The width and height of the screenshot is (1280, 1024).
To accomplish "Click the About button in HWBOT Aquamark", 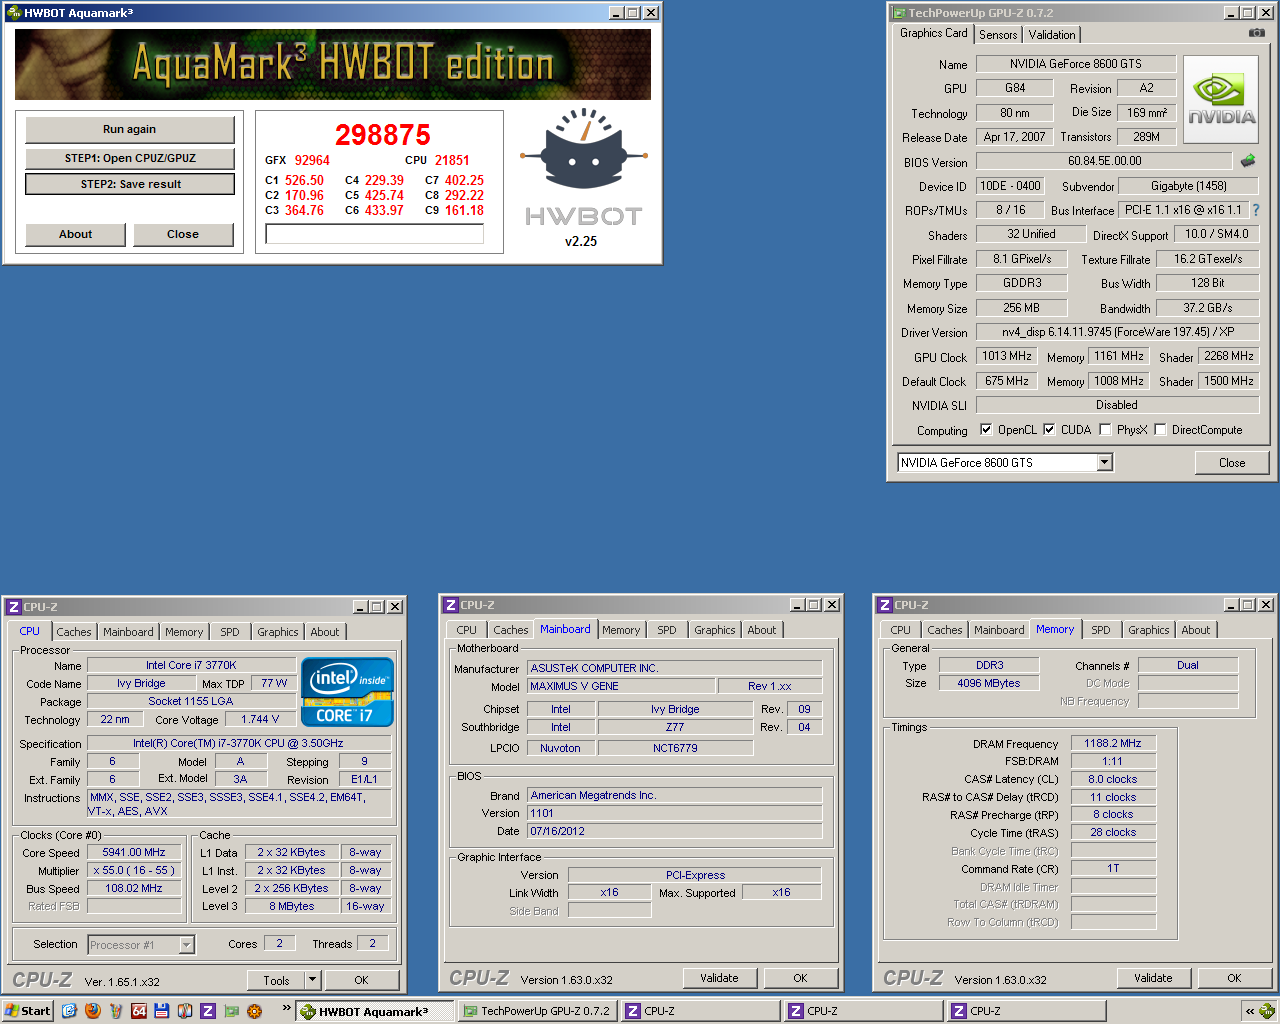I will point(75,234).
